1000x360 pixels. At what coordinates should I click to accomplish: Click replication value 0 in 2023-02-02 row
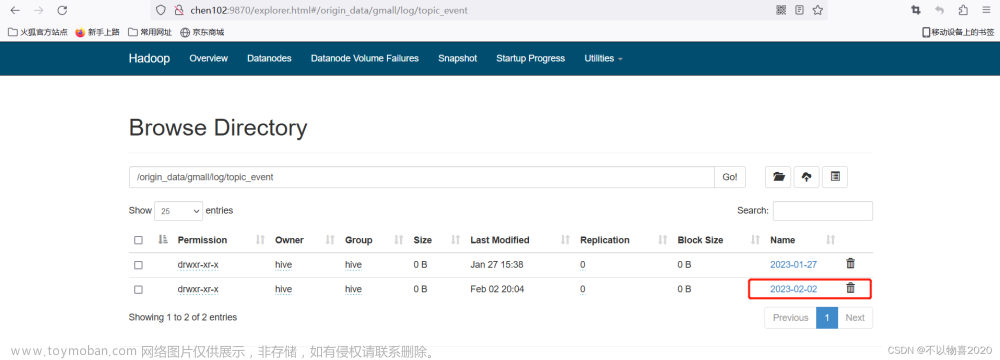coord(583,289)
